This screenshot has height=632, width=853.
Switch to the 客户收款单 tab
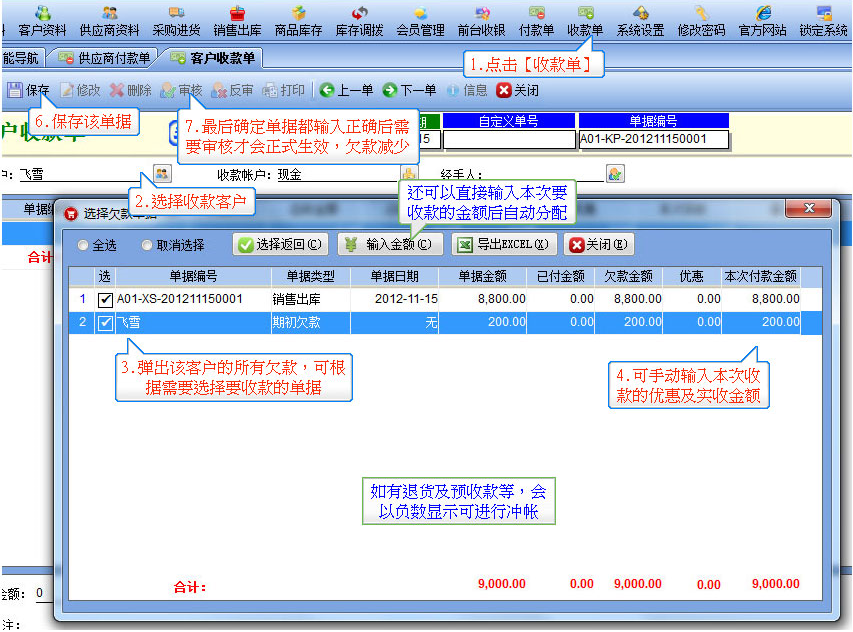212,58
